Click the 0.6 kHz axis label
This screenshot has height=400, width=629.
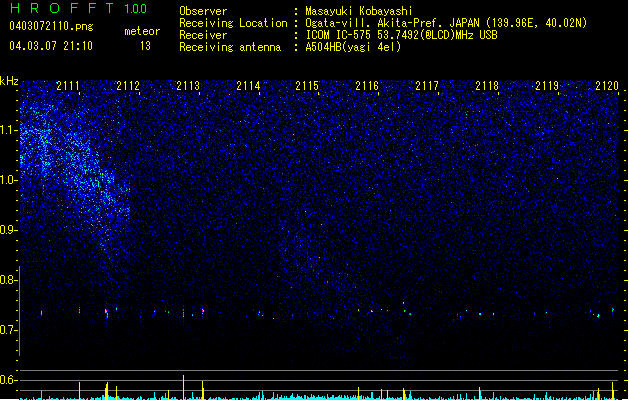8,380
